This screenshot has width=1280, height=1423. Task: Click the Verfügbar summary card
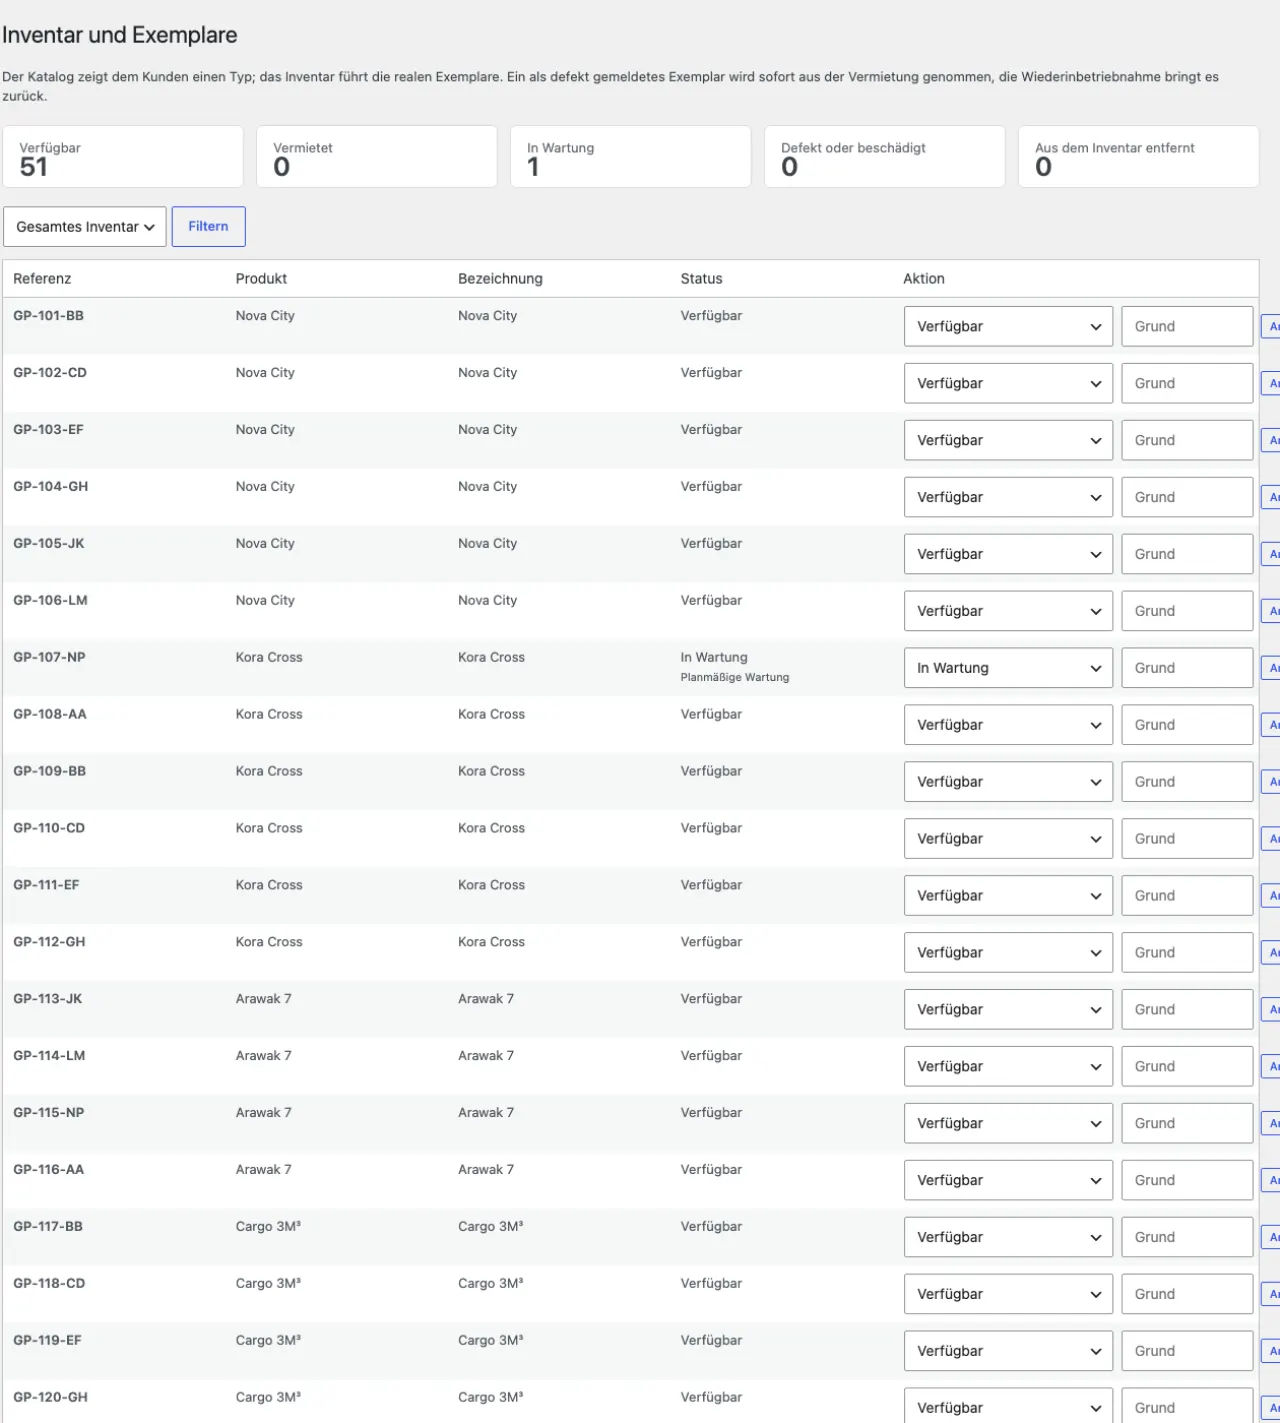123,157
